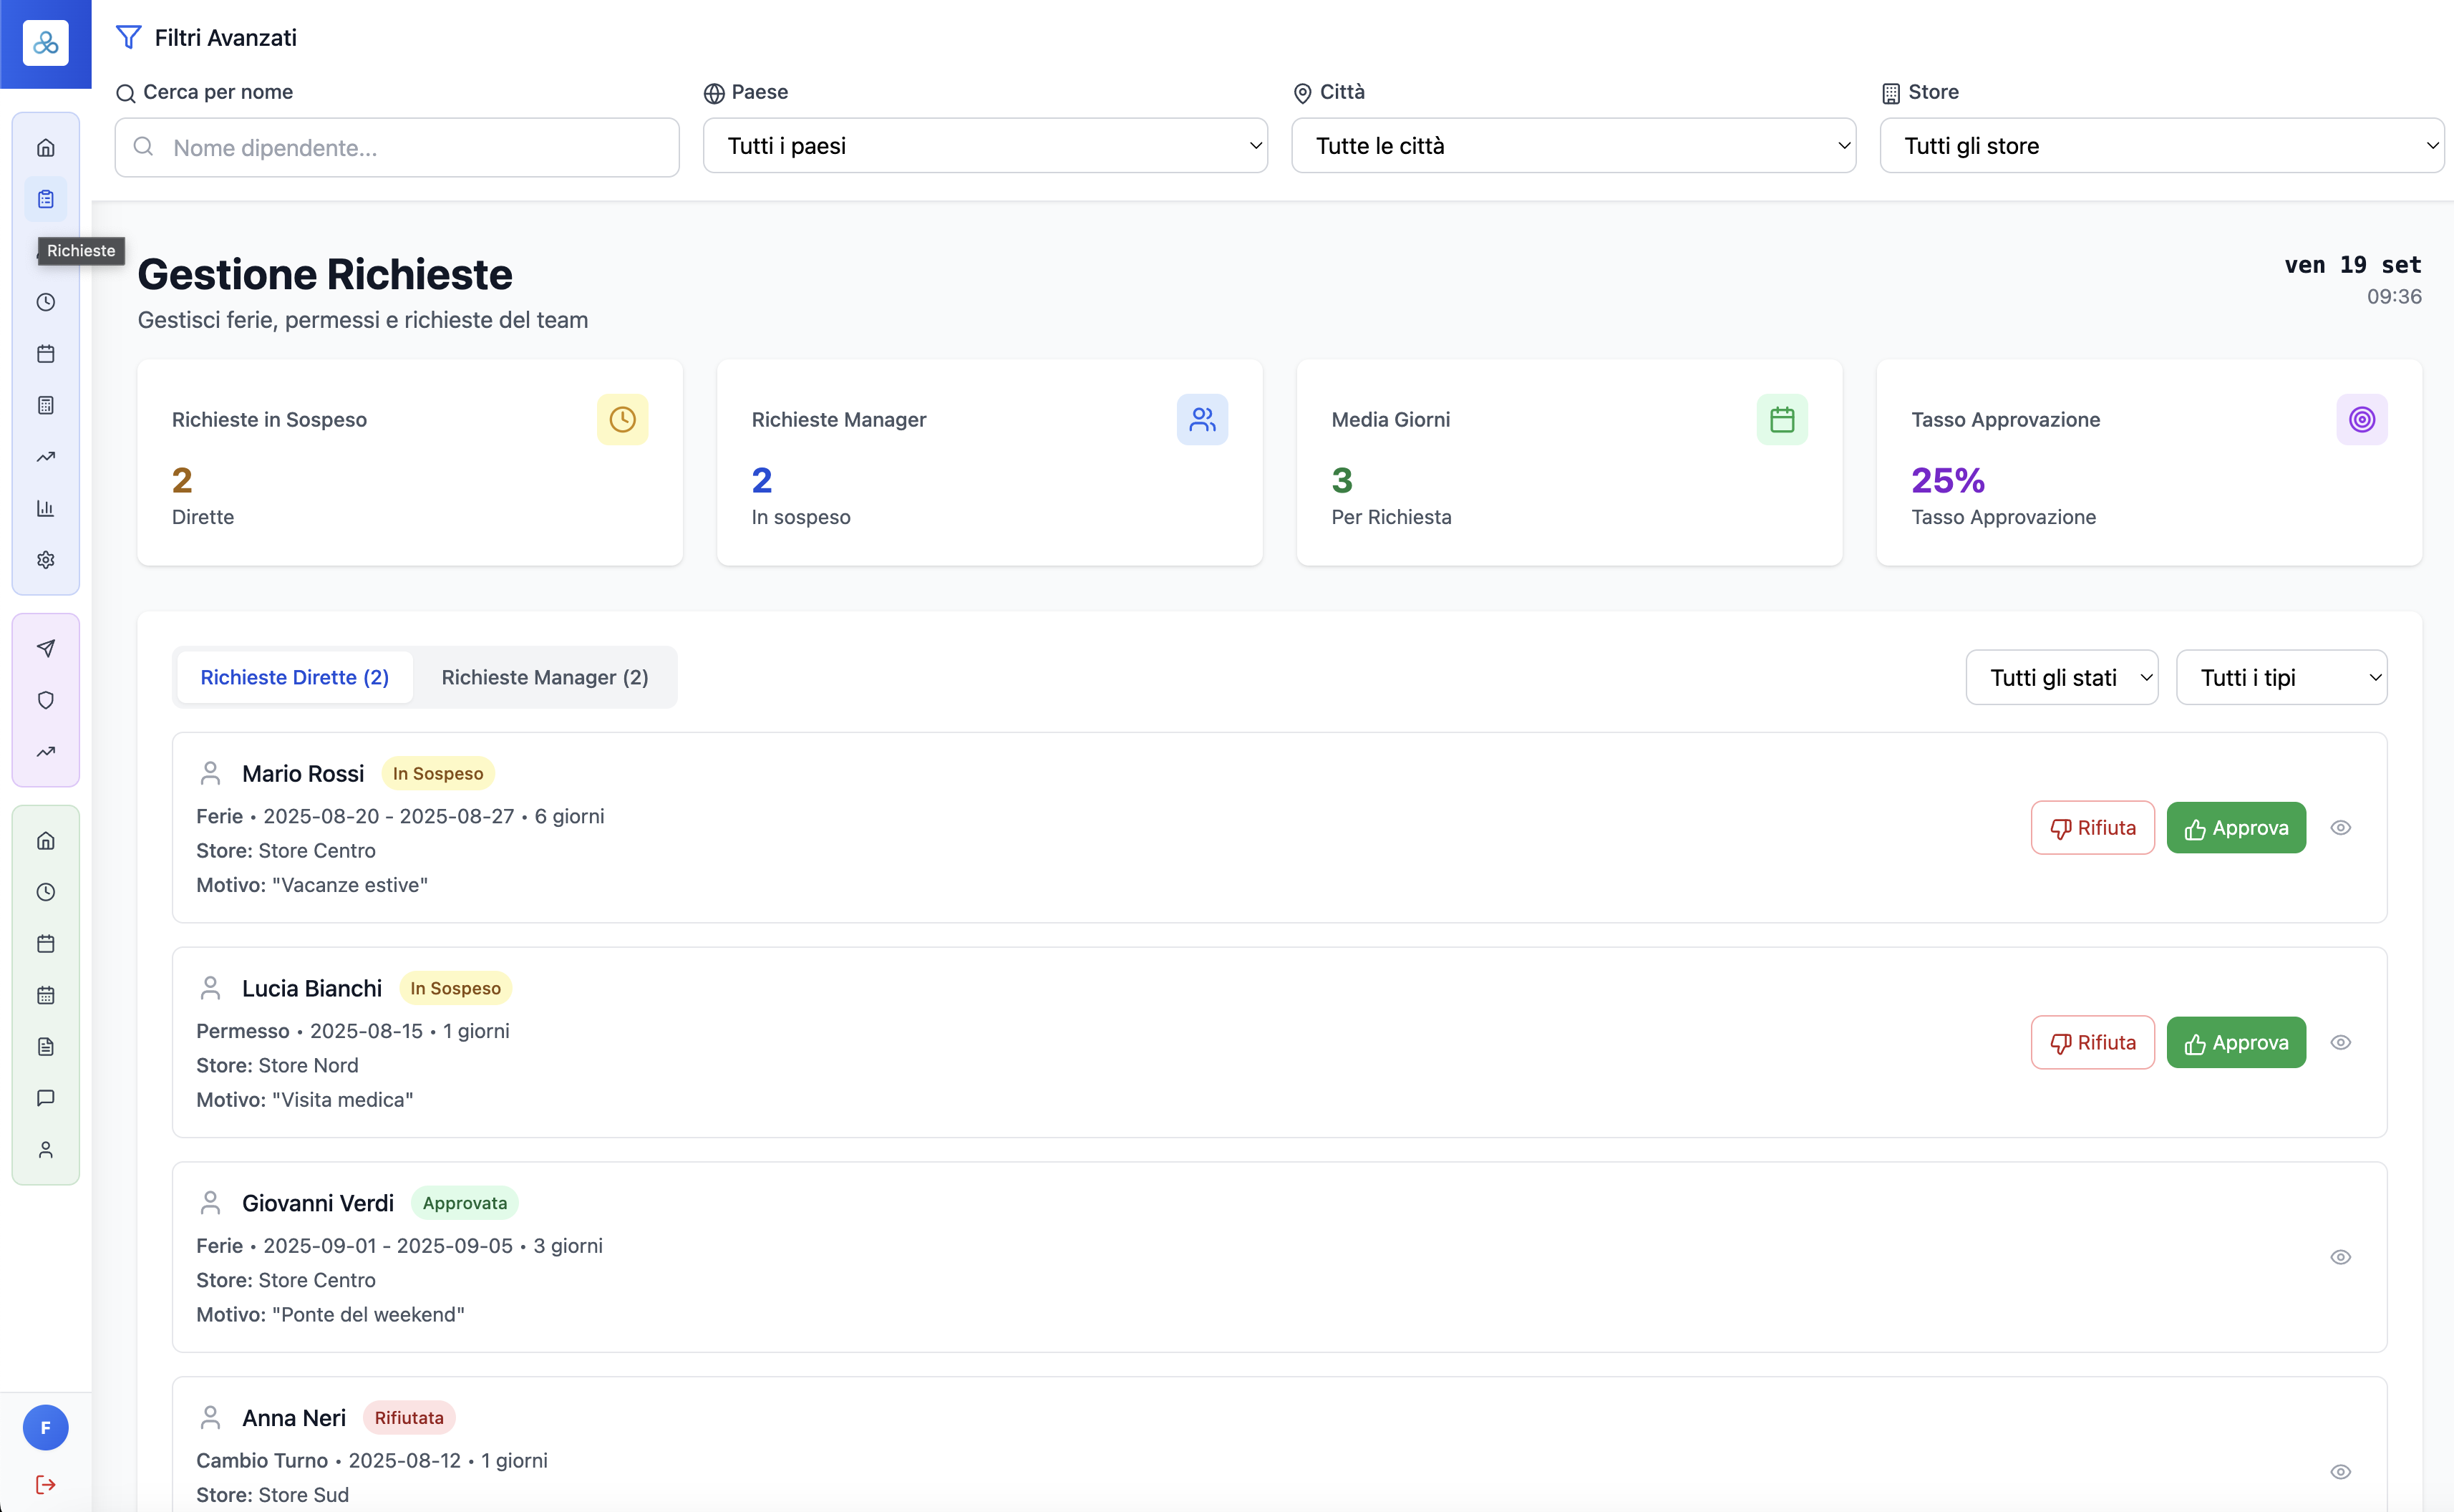Open settings gear icon in sidebar

[46, 560]
